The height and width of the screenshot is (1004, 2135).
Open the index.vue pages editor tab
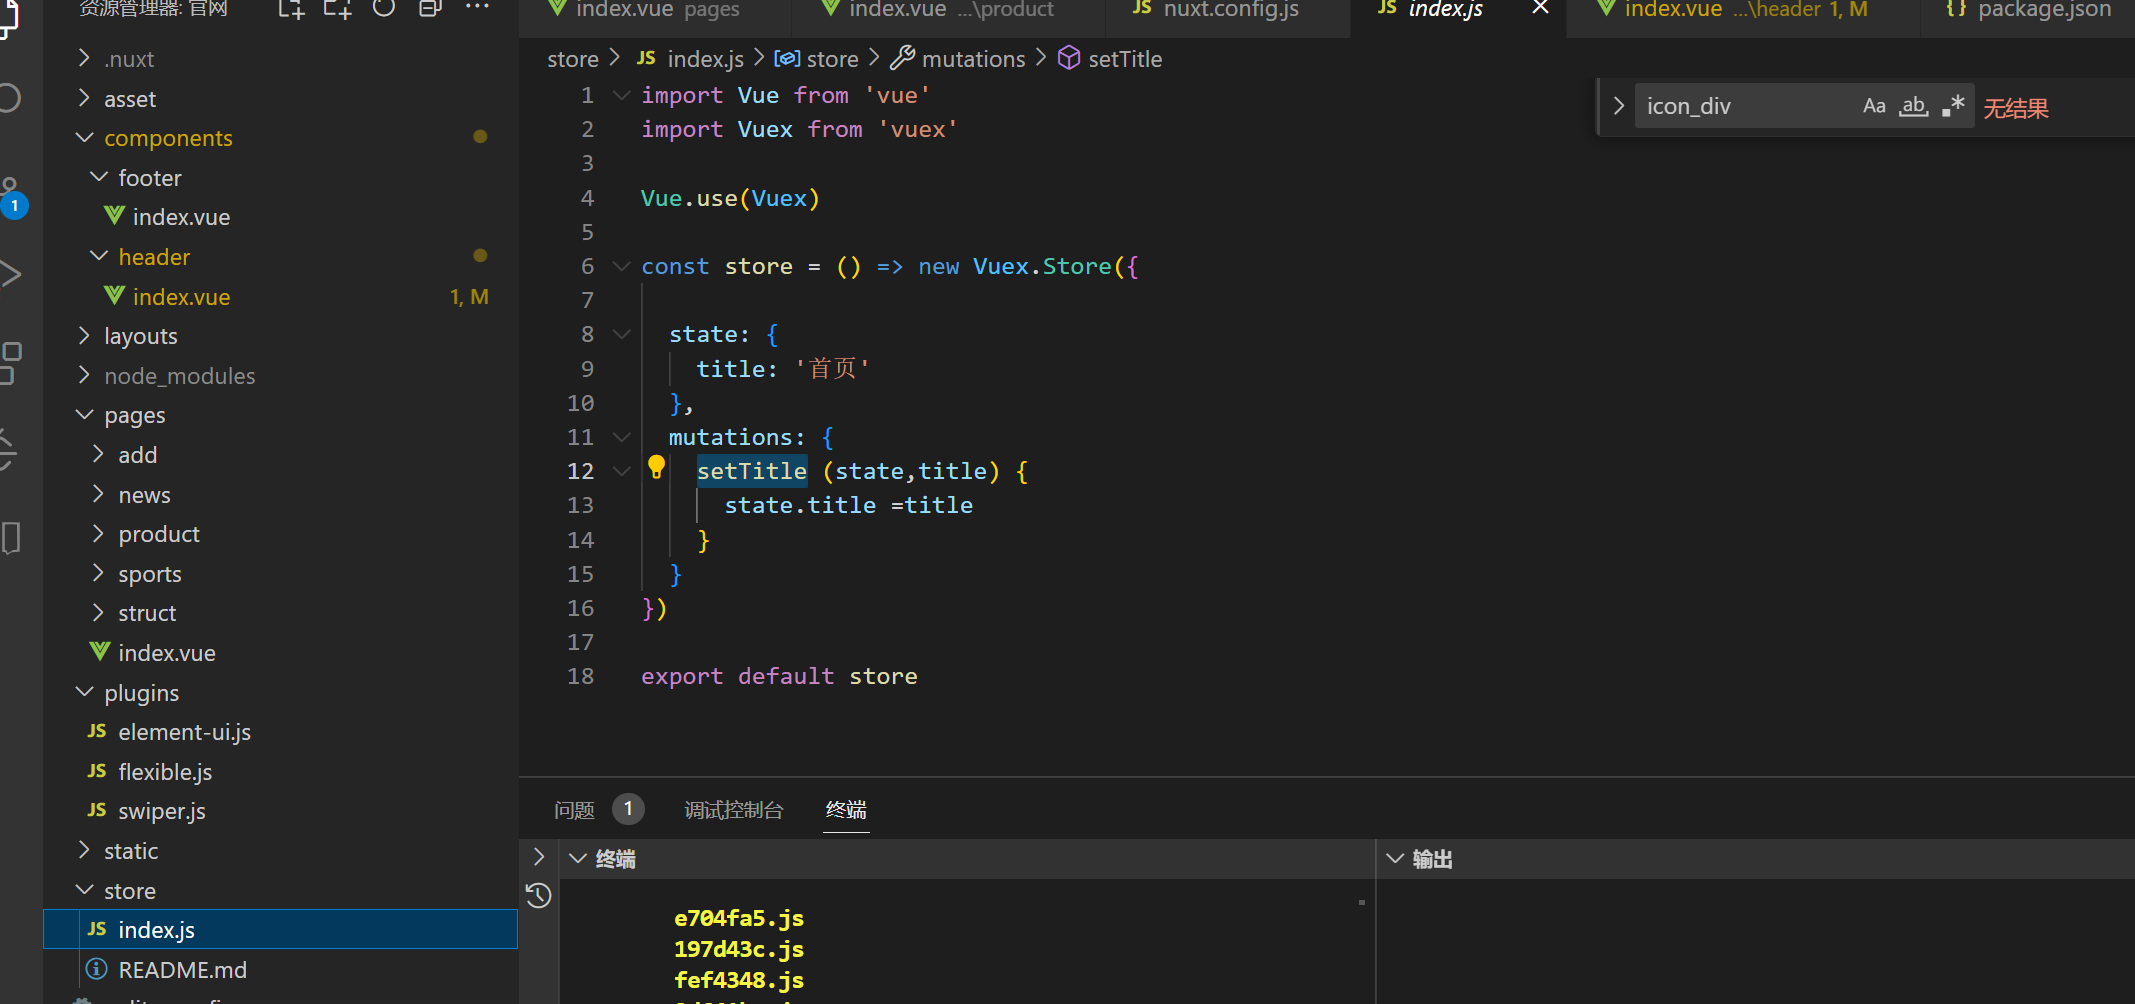point(655,10)
